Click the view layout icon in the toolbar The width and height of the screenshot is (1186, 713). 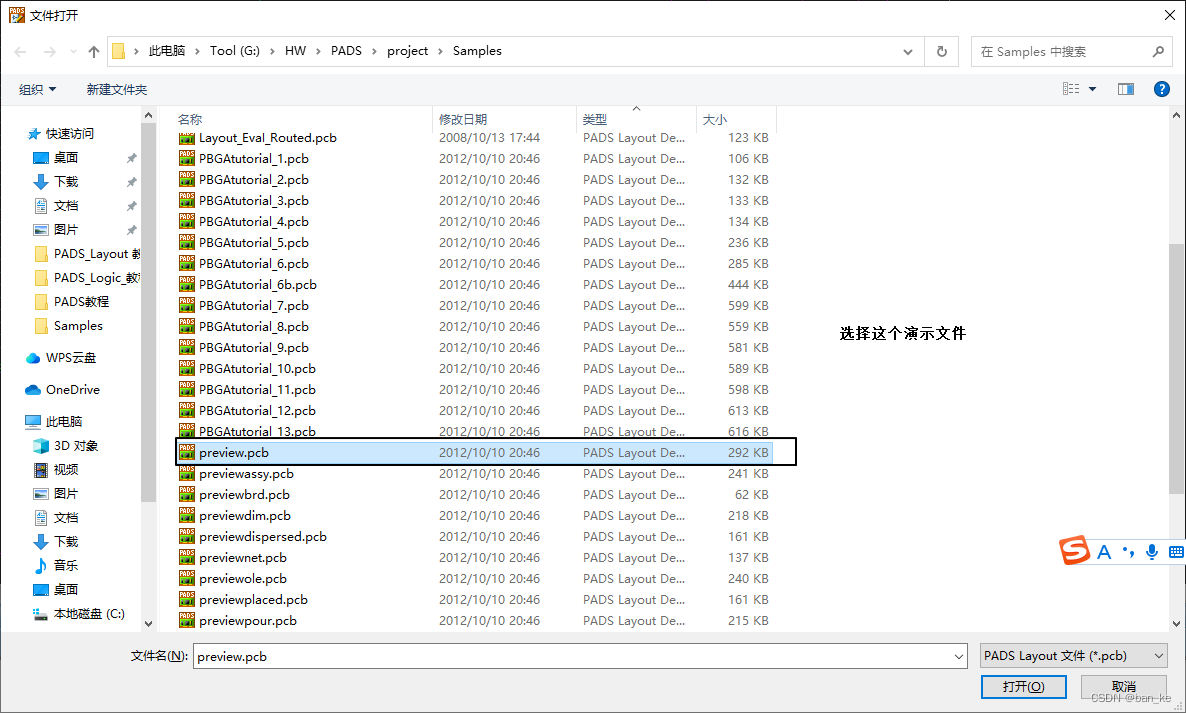[x=1071, y=88]
